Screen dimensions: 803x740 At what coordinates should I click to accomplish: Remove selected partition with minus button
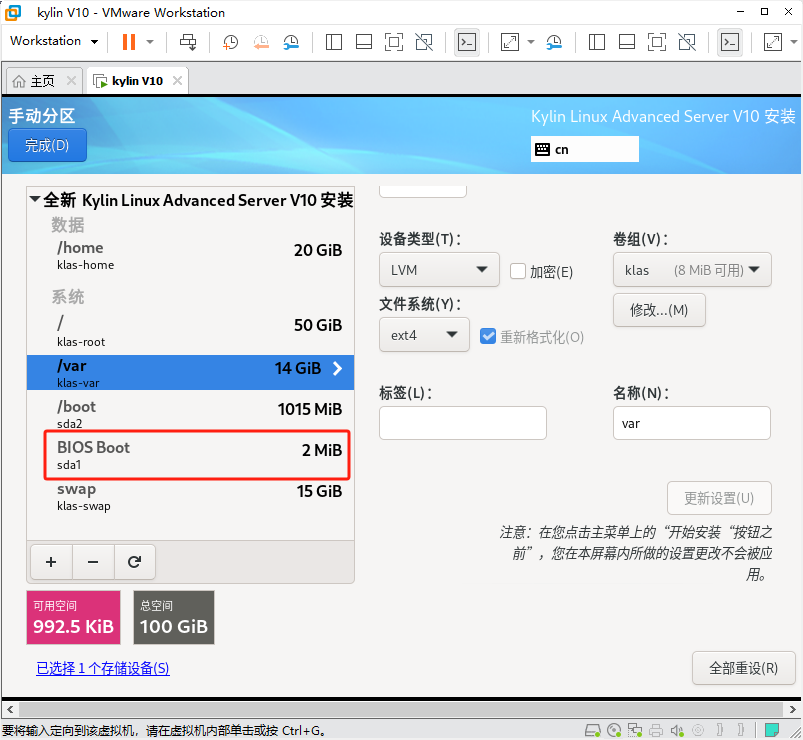(x=93, y=562)
